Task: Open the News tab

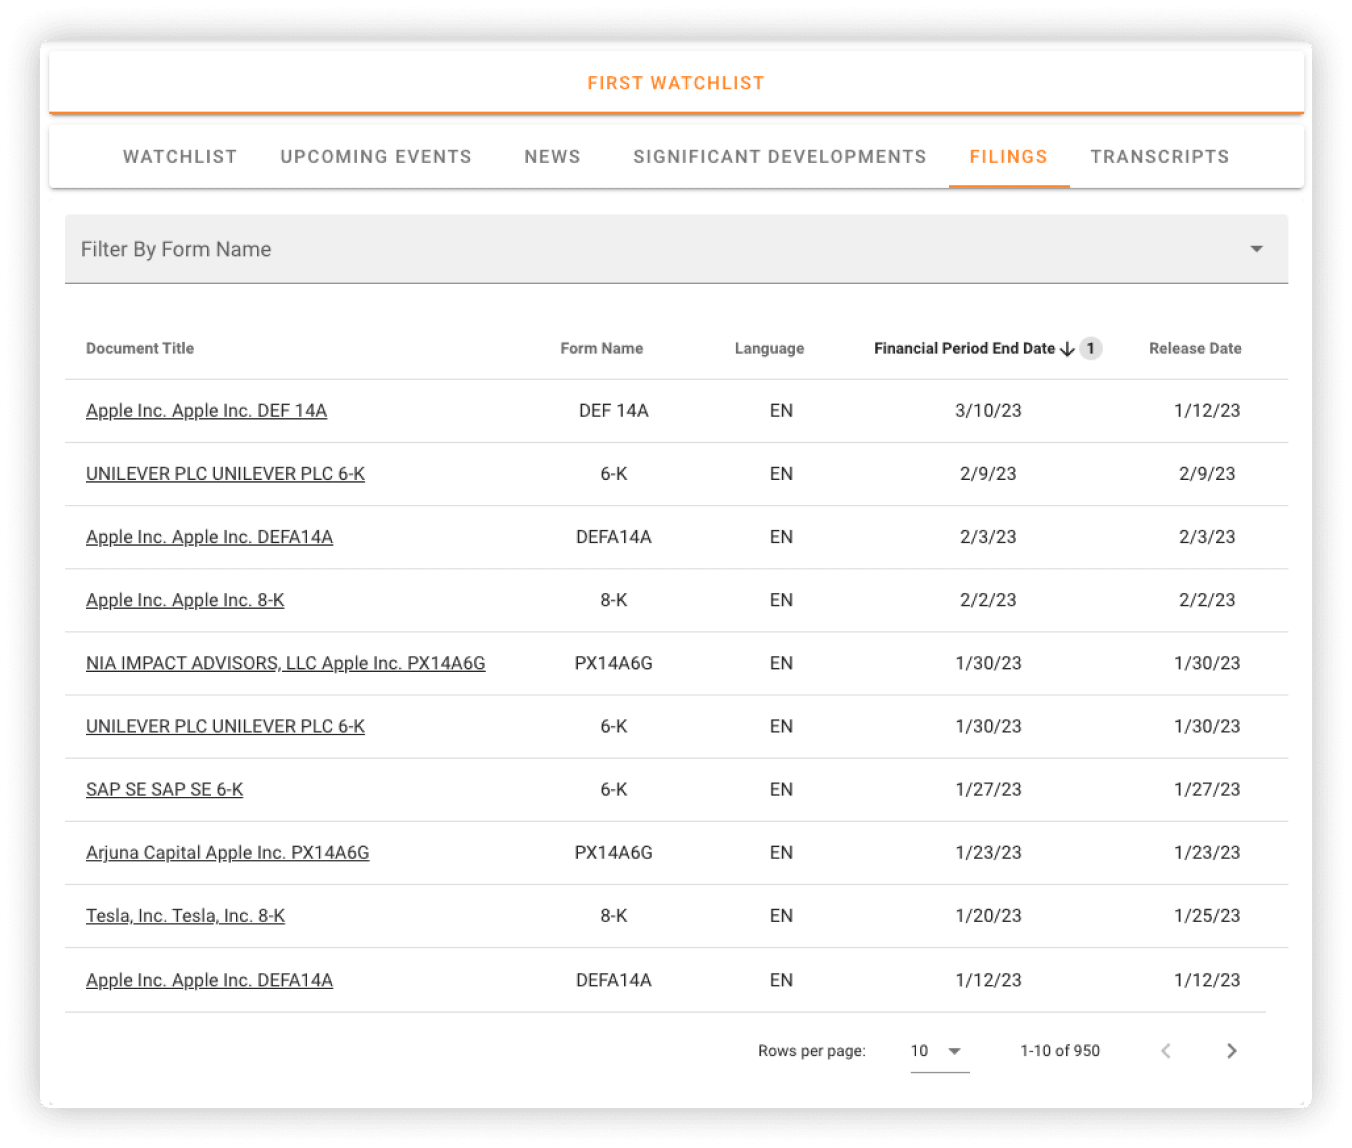Action: point(552,157)
